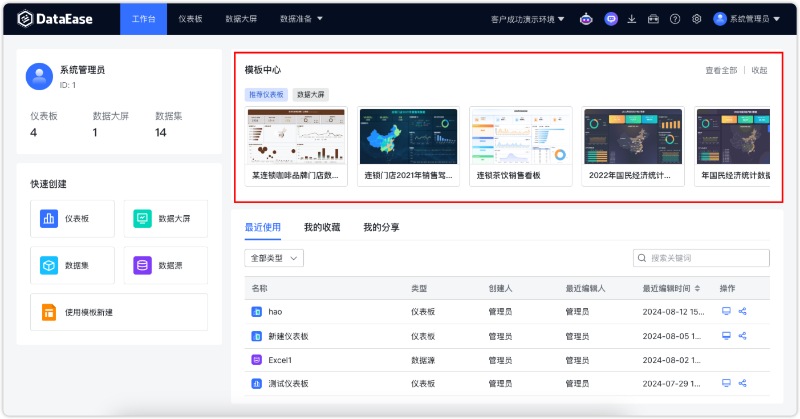Click the search magnifier icon
The height and width of the screenshot is (419, 800).
click(x=642, y=258)
